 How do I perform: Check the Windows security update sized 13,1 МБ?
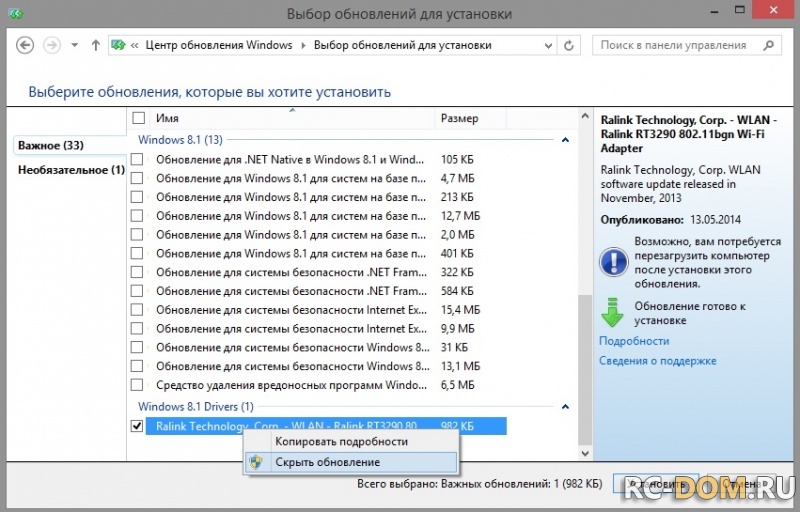click(137, 366)
